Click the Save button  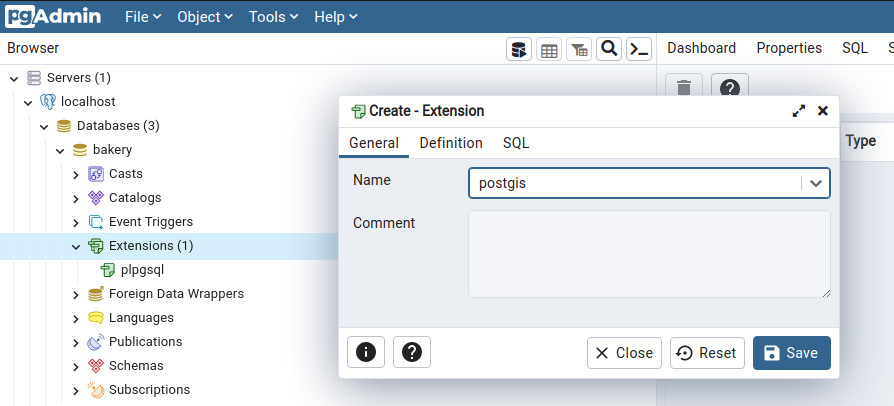pyautogui.click(x=791, y=353)
